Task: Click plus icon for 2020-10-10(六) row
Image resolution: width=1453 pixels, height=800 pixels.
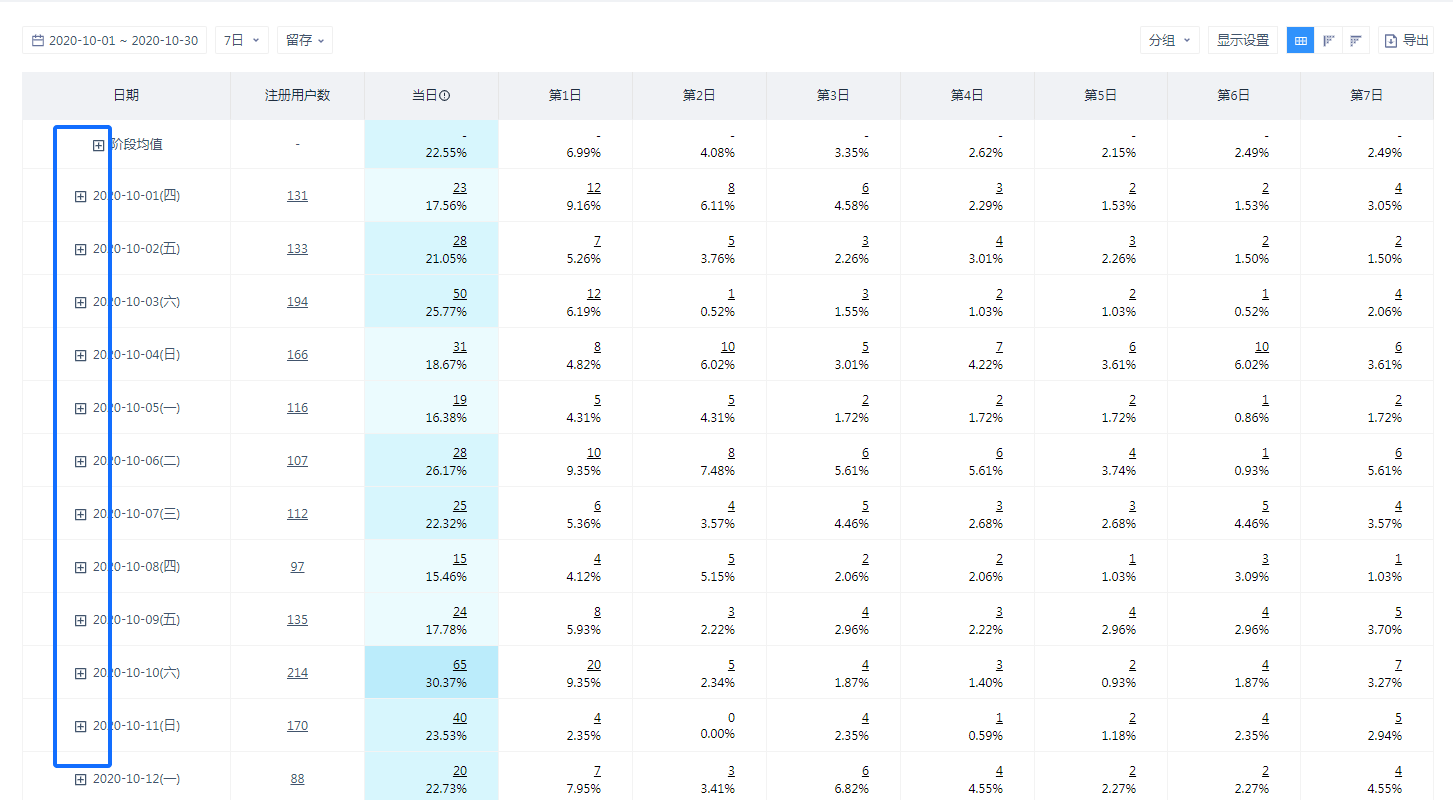Action: [81, 673]
